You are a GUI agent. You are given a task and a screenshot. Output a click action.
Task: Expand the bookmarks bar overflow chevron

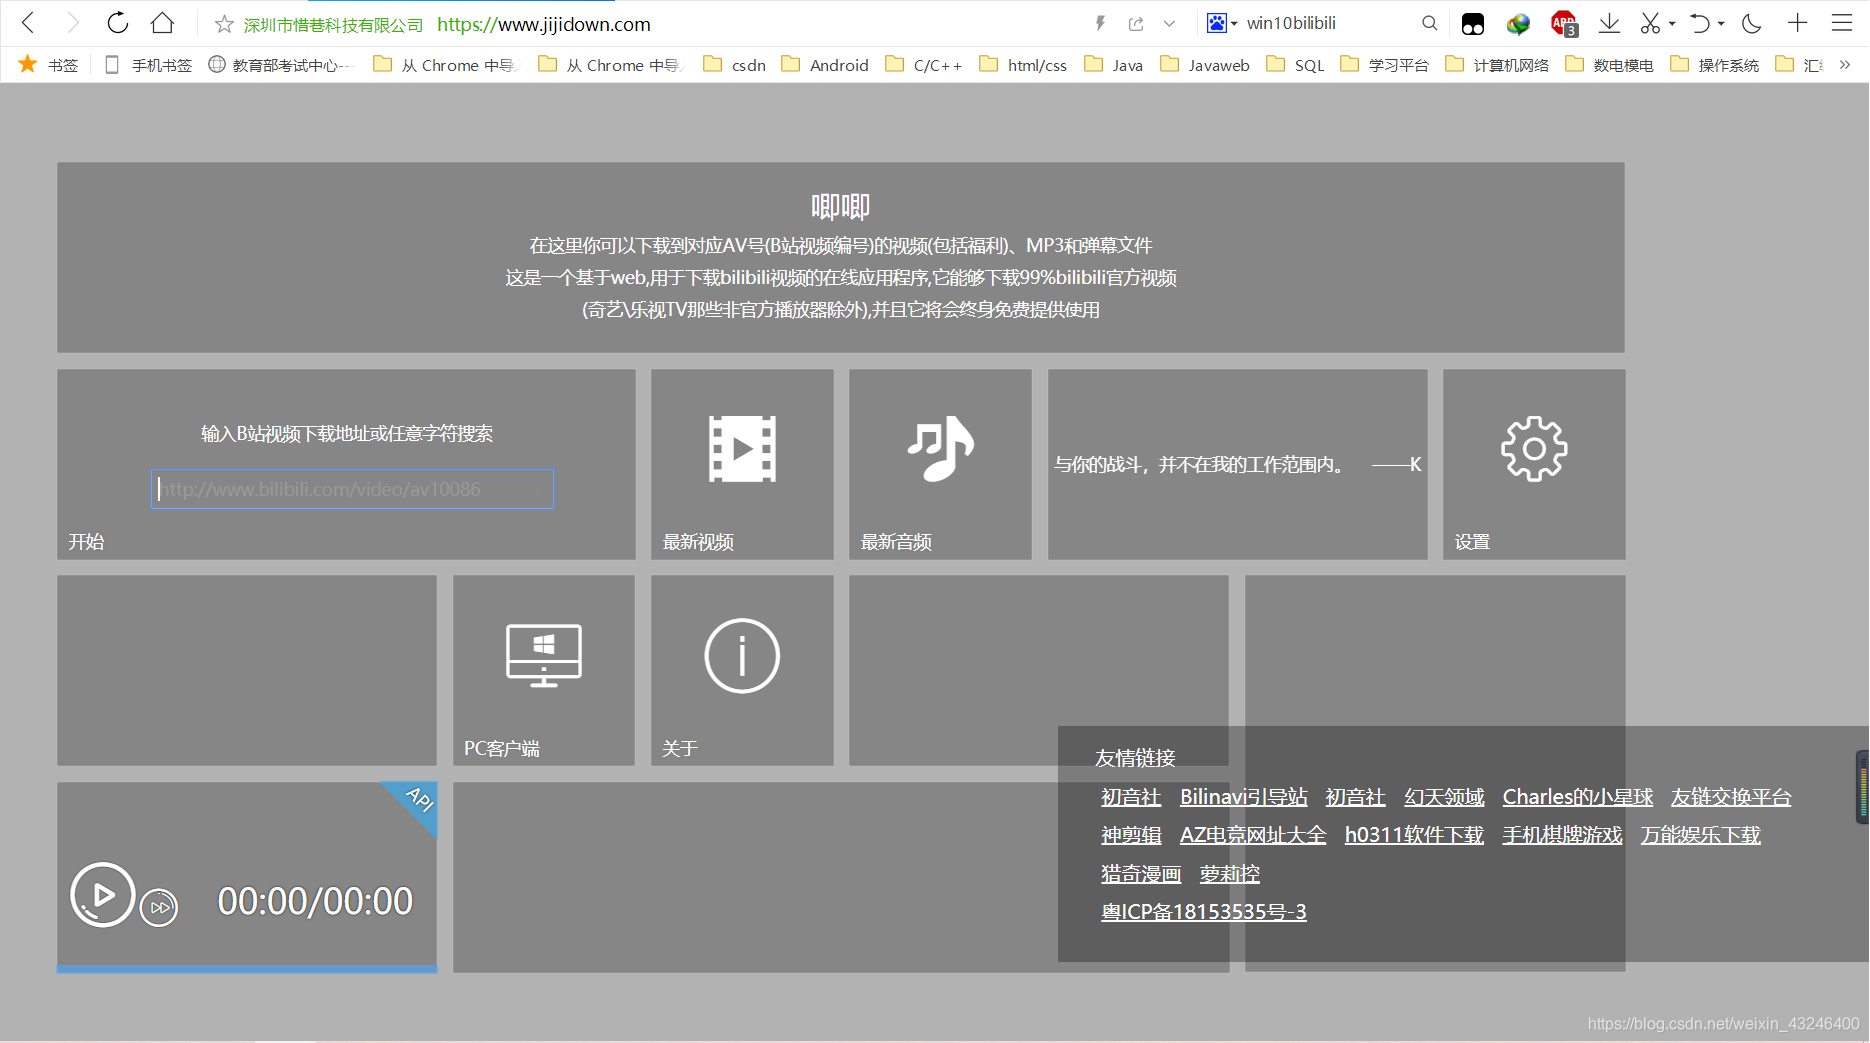pos(1845,65)
